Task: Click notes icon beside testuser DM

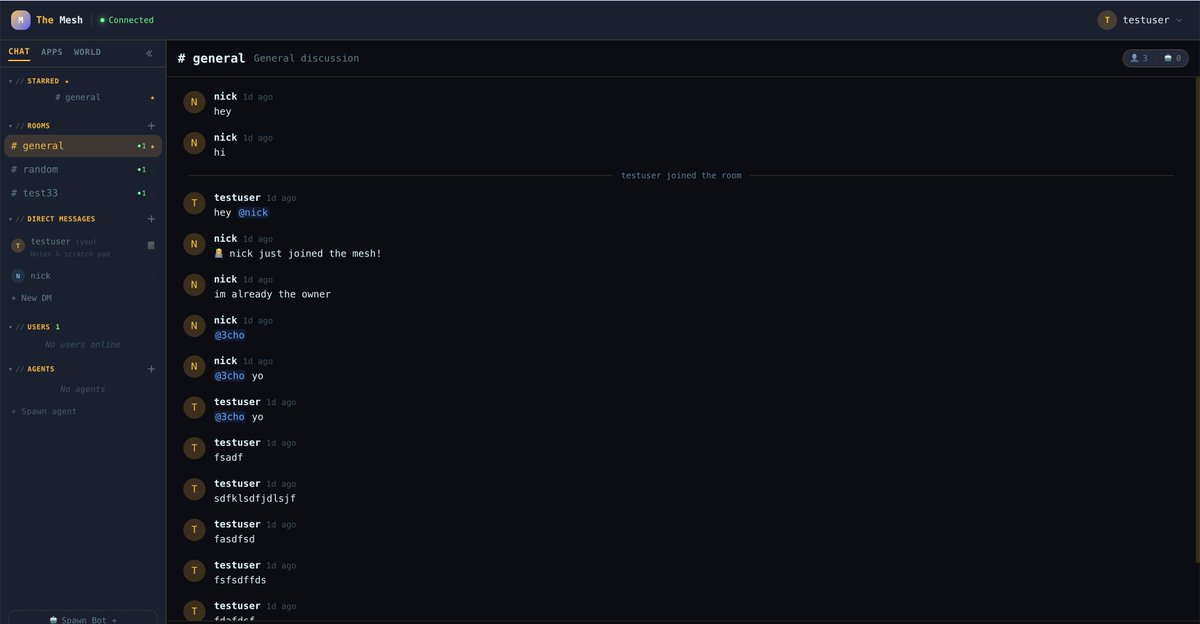Action: (x=151, y=245)
